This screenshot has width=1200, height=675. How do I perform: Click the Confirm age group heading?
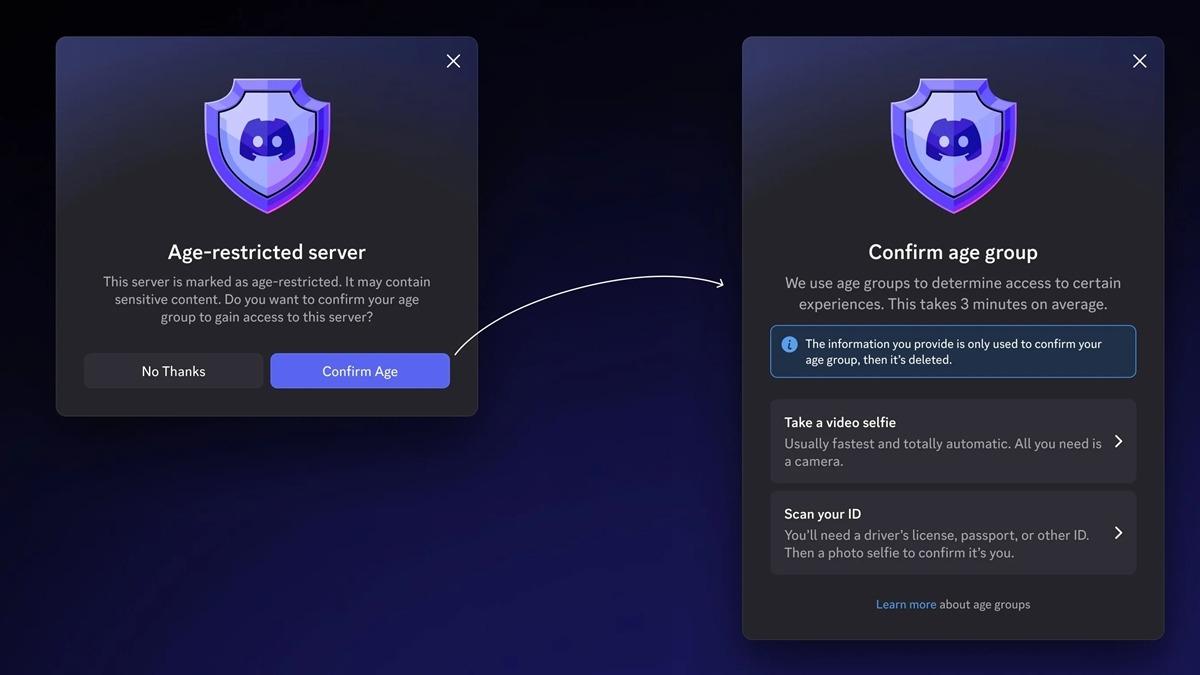click(x=953, y=252)
